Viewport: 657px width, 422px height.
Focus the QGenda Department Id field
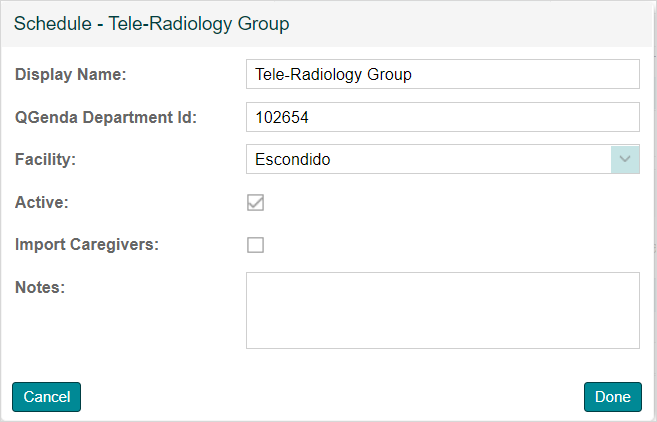click(x=441, y=117)
